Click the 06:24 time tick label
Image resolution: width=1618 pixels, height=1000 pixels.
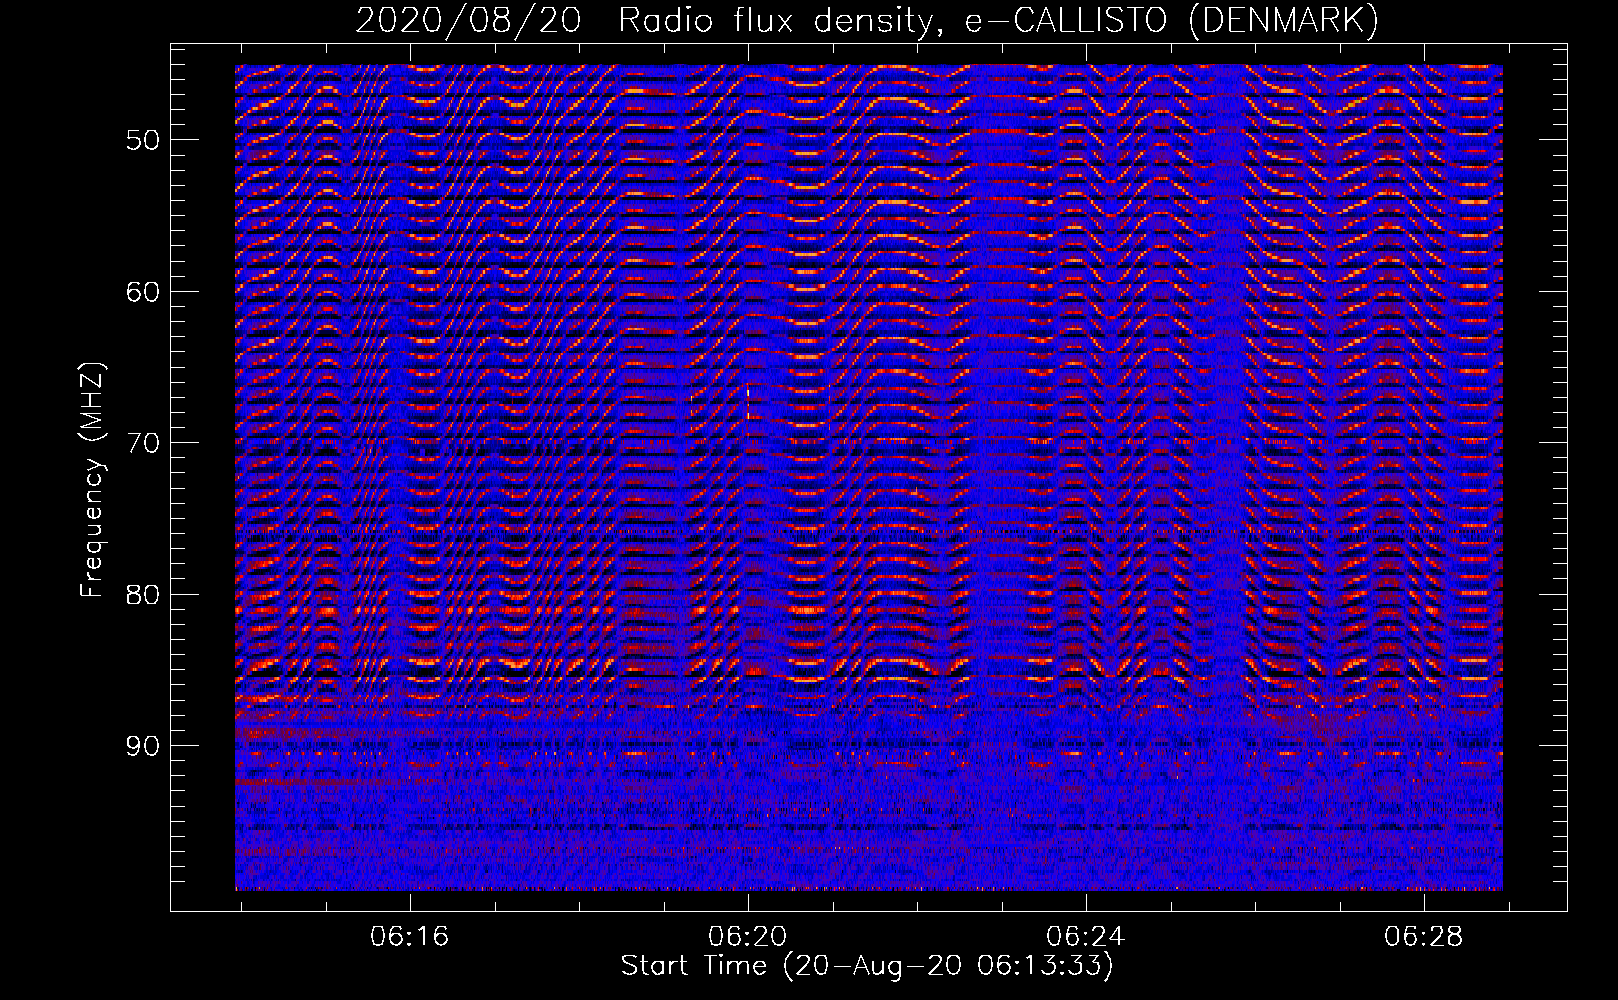1085,937
